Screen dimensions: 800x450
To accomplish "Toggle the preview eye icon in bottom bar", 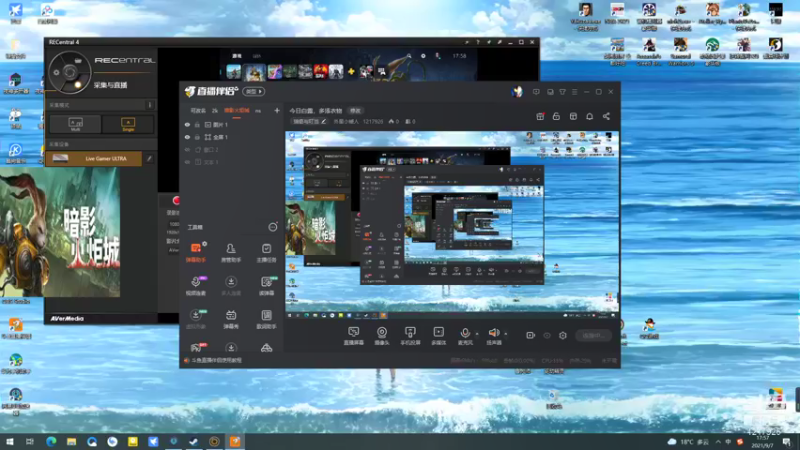I will pos(547,335).
